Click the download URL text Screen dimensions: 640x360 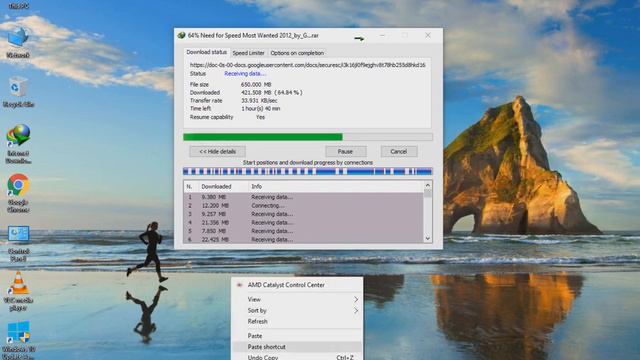pos(308,65)
